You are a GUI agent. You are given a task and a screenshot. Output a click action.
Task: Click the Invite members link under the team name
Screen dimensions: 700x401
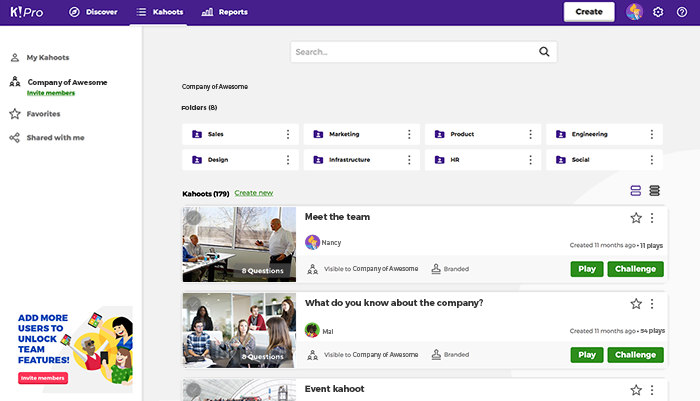(x=51, y=93)
